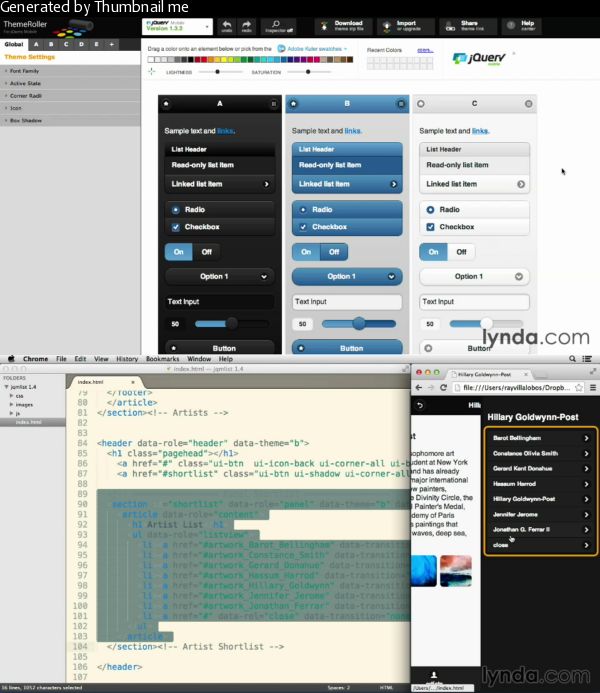Screen dimensions: 600x693
Task: Click the jQuery Mobile logo
Action: pos(479,58)
